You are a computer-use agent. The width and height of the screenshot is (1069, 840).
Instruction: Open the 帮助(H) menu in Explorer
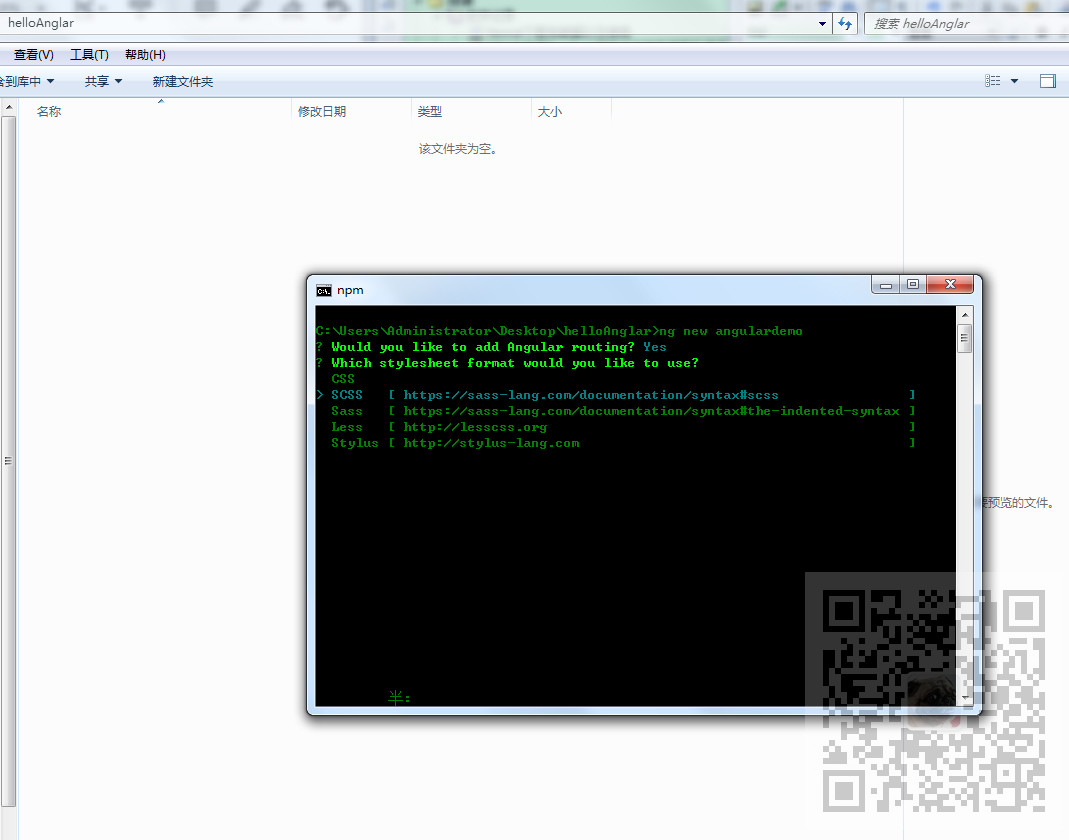(145, 55)
